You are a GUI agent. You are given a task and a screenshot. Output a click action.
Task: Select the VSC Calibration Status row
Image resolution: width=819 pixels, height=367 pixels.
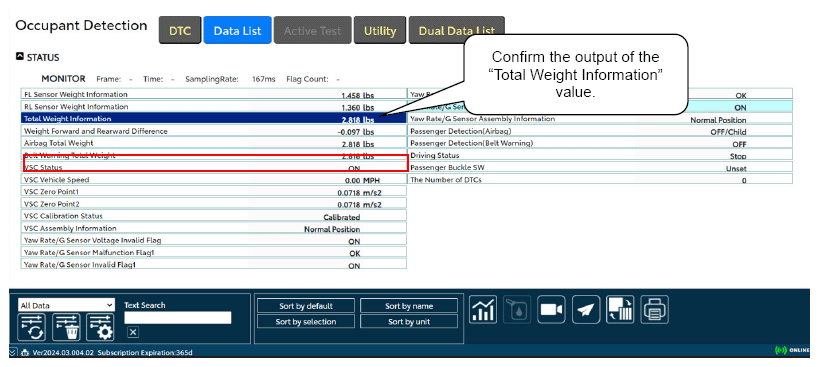[x=214, y=216]
